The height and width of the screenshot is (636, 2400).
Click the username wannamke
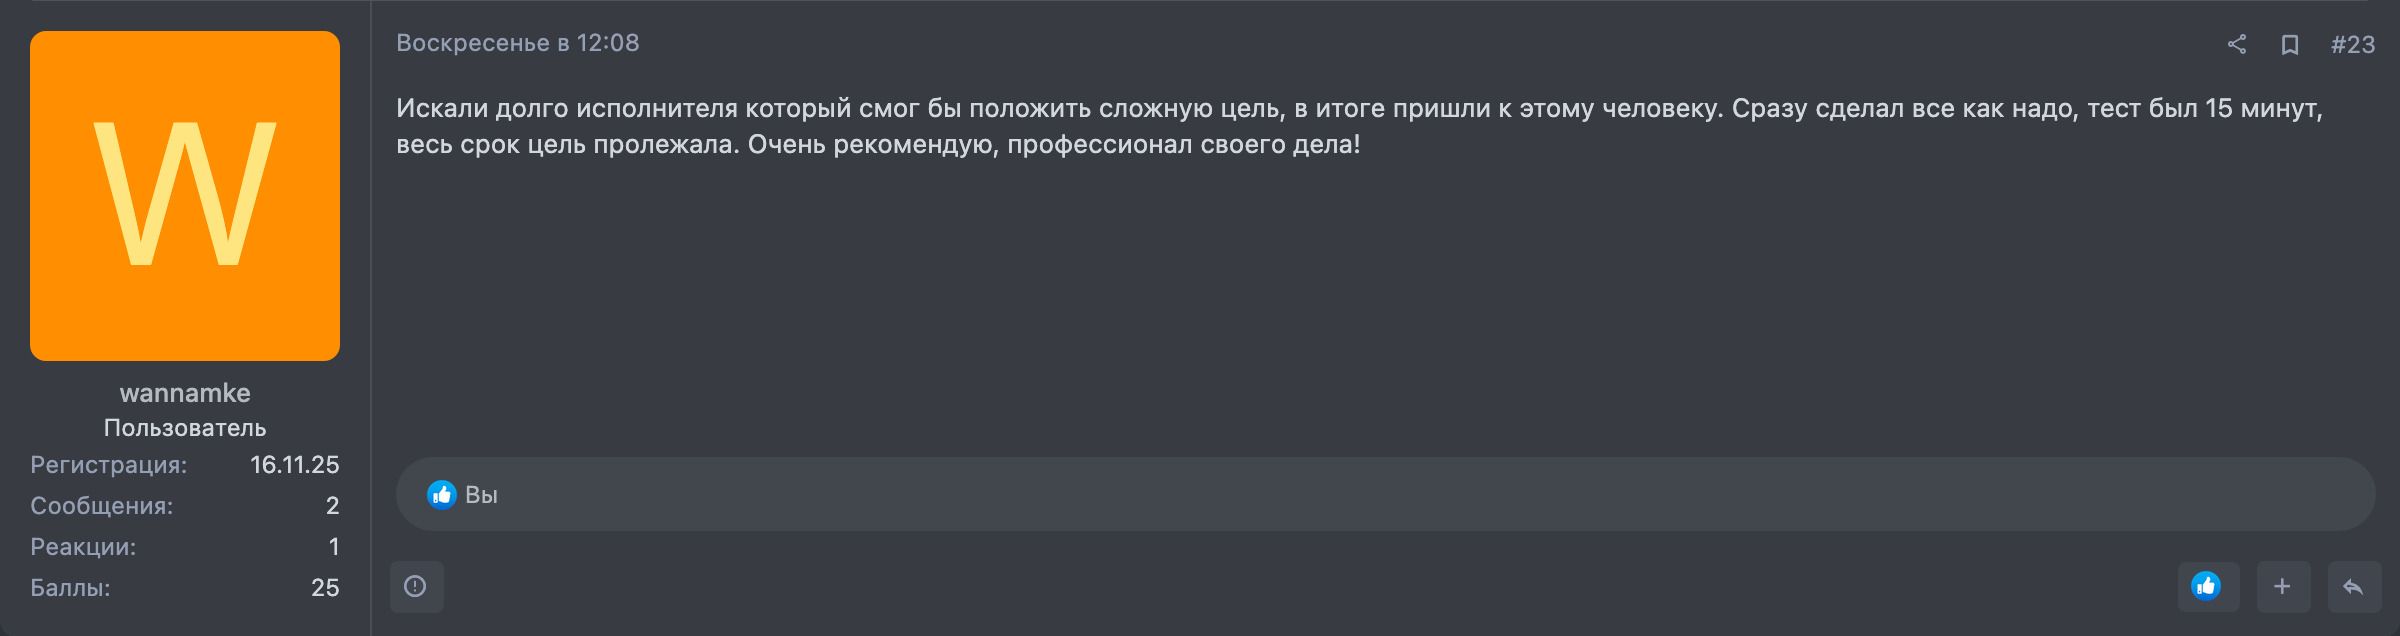pos(185,392)
